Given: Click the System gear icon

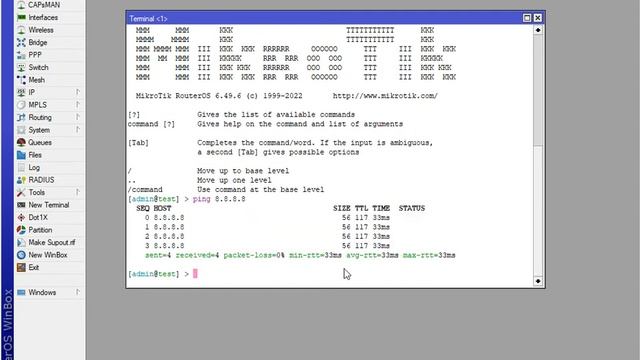Looking at the screenshot, I should coord(21,130).
